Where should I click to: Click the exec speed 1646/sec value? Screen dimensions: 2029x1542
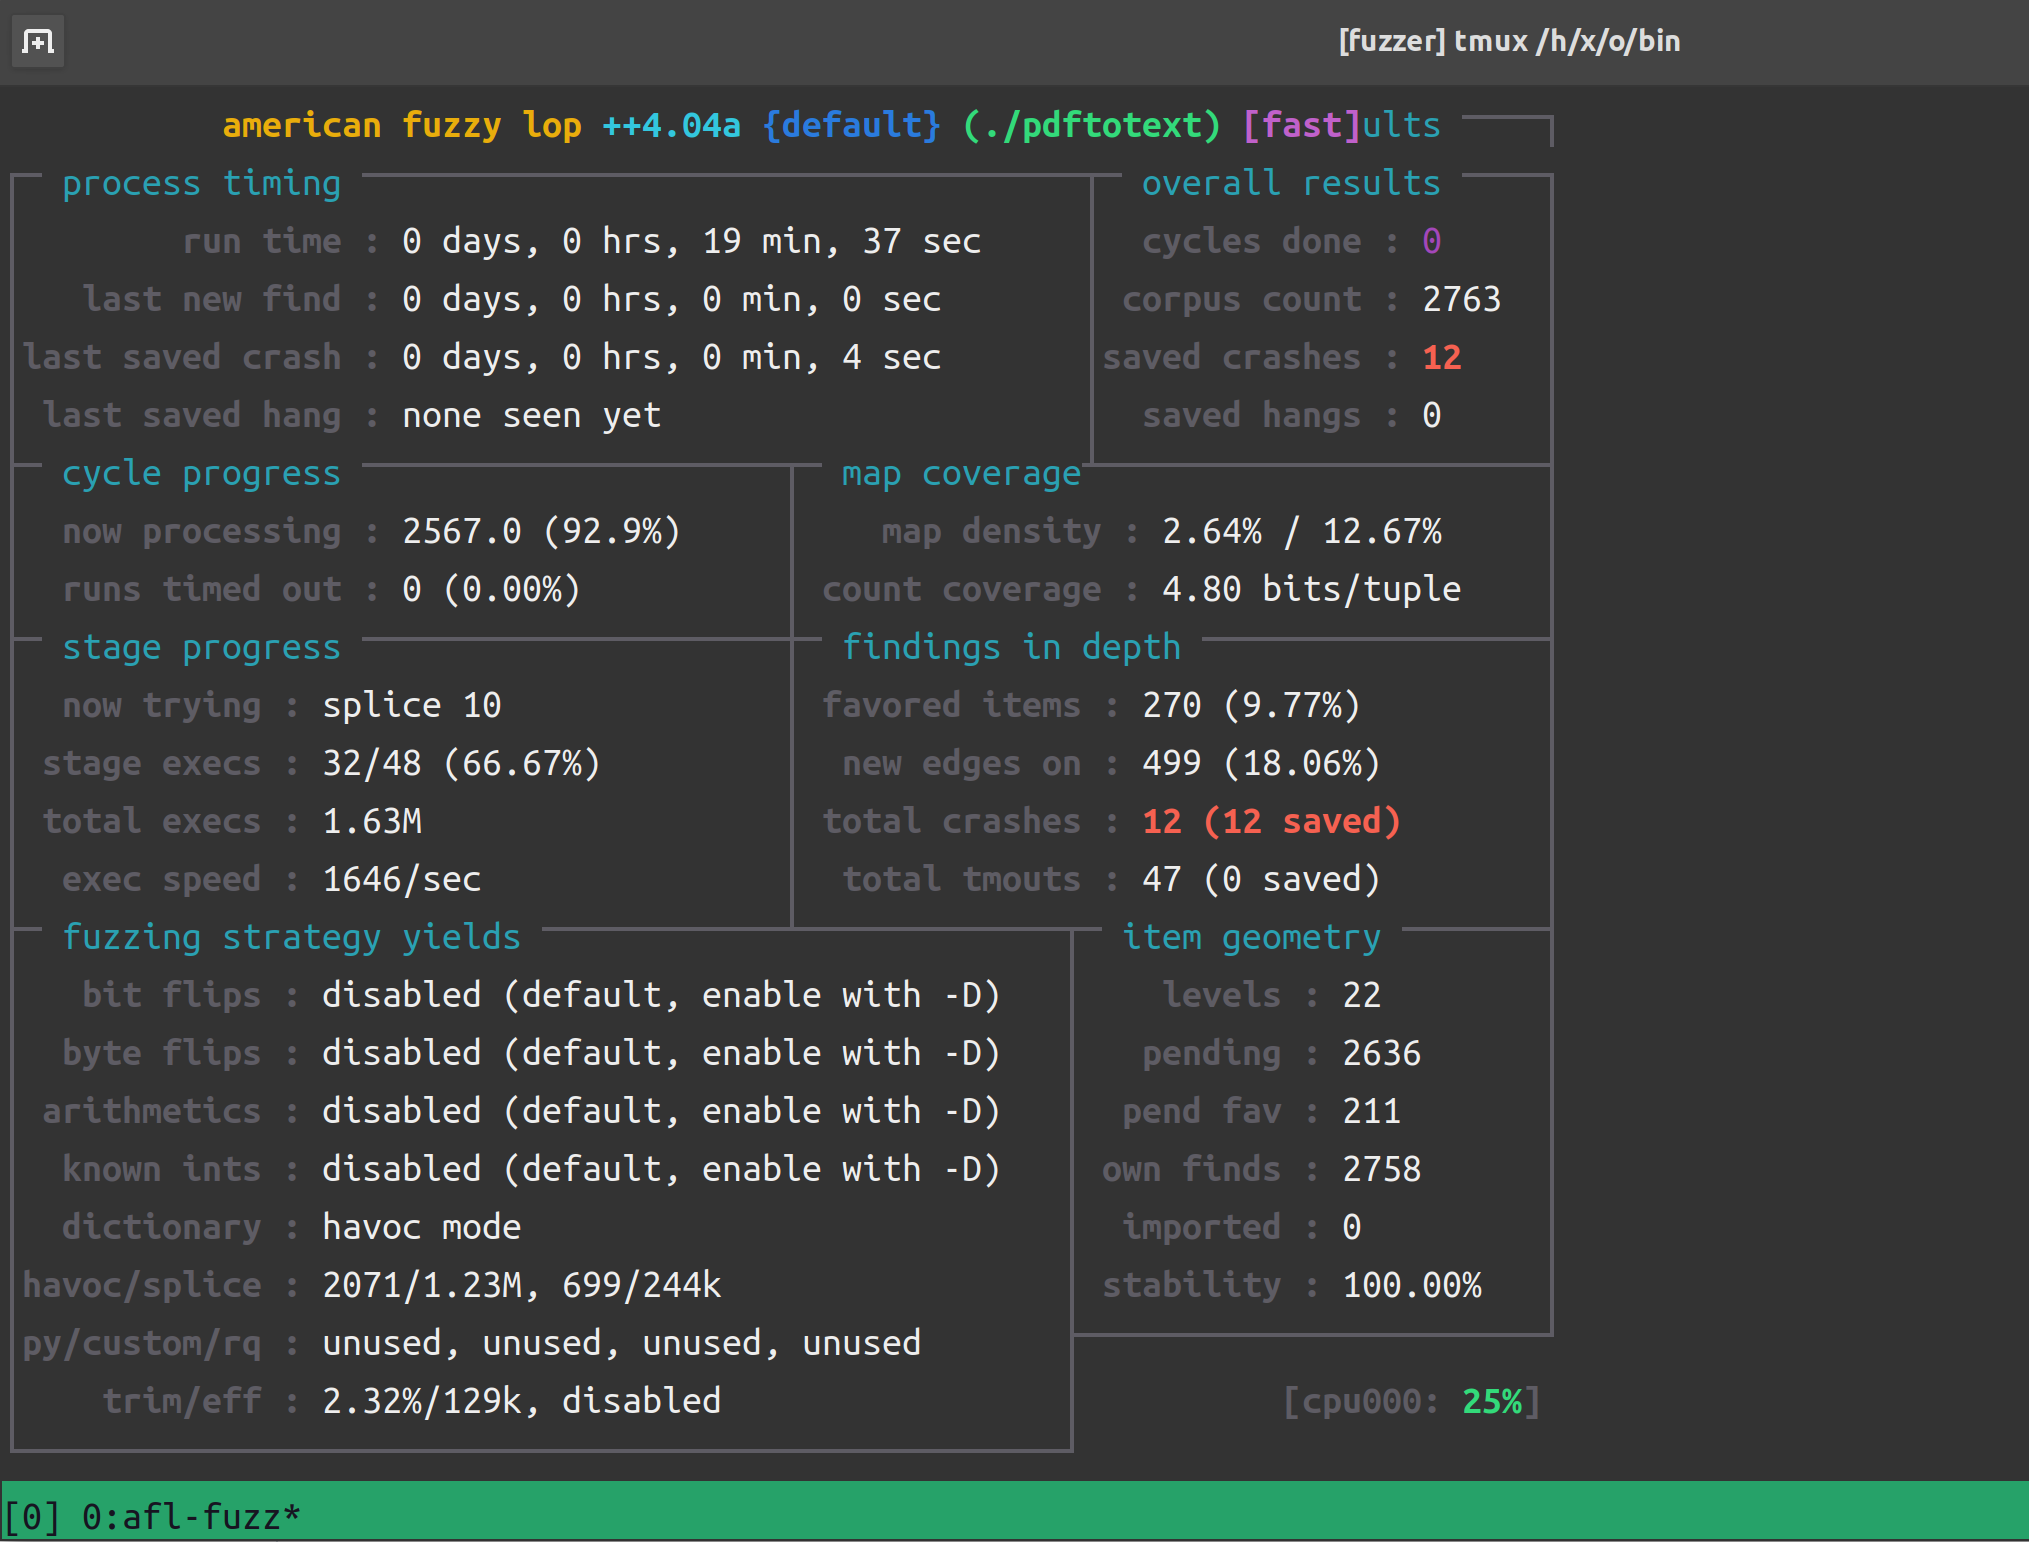[x=401, y=879]
